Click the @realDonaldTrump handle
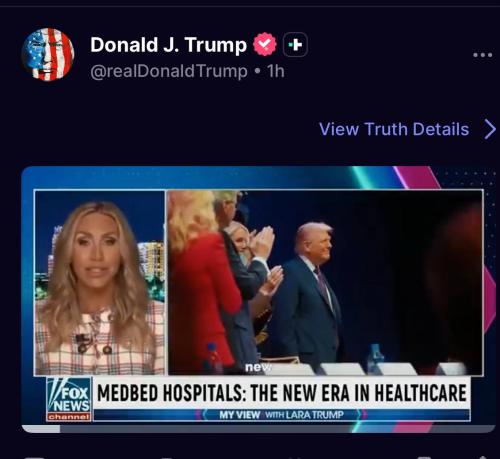The height and width of the screenshot is (459, 500). (x=169, y=71)
